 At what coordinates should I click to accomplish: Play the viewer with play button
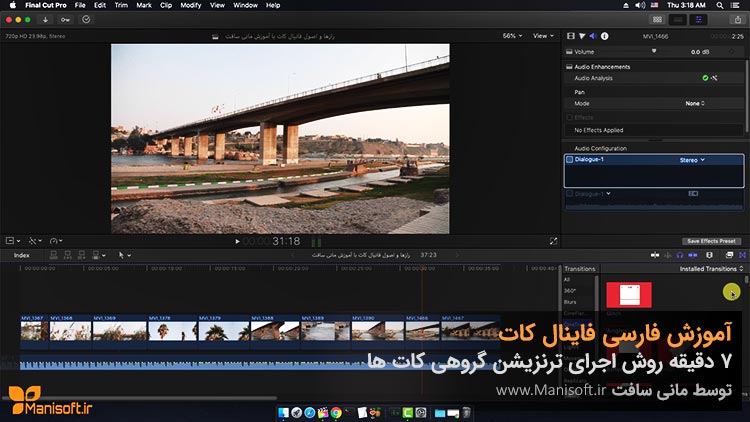(237, 242)
